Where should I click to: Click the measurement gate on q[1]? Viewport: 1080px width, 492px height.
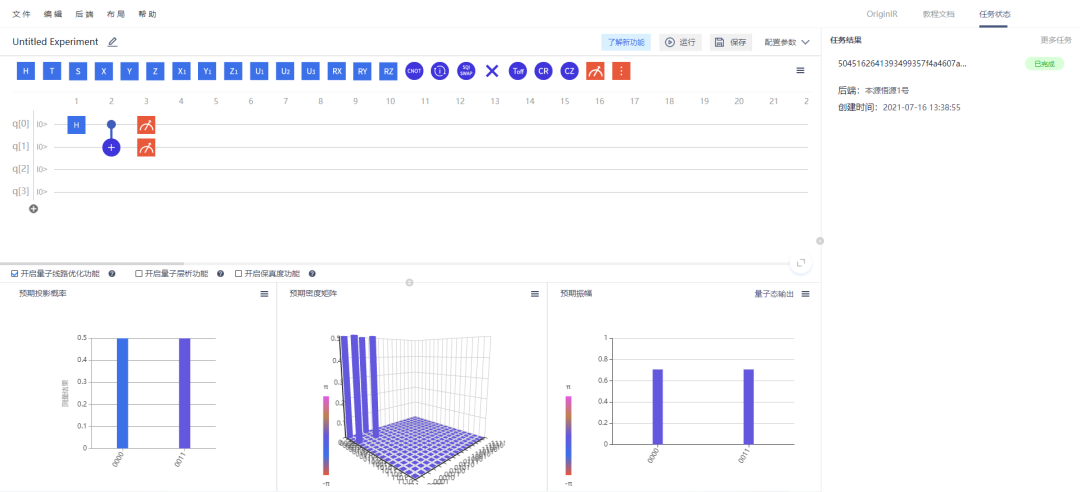(146, 147)
